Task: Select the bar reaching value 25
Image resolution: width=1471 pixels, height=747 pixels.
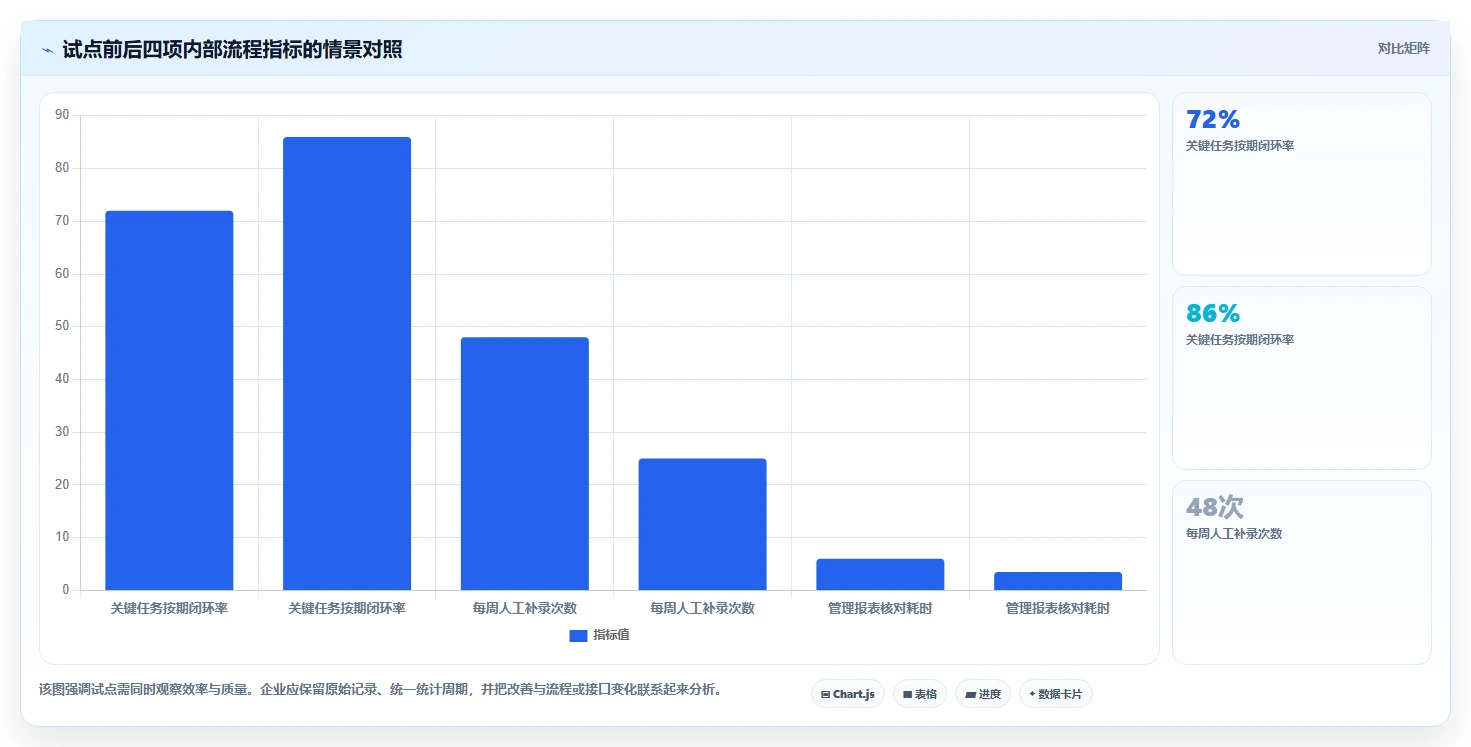Action: 703,524
